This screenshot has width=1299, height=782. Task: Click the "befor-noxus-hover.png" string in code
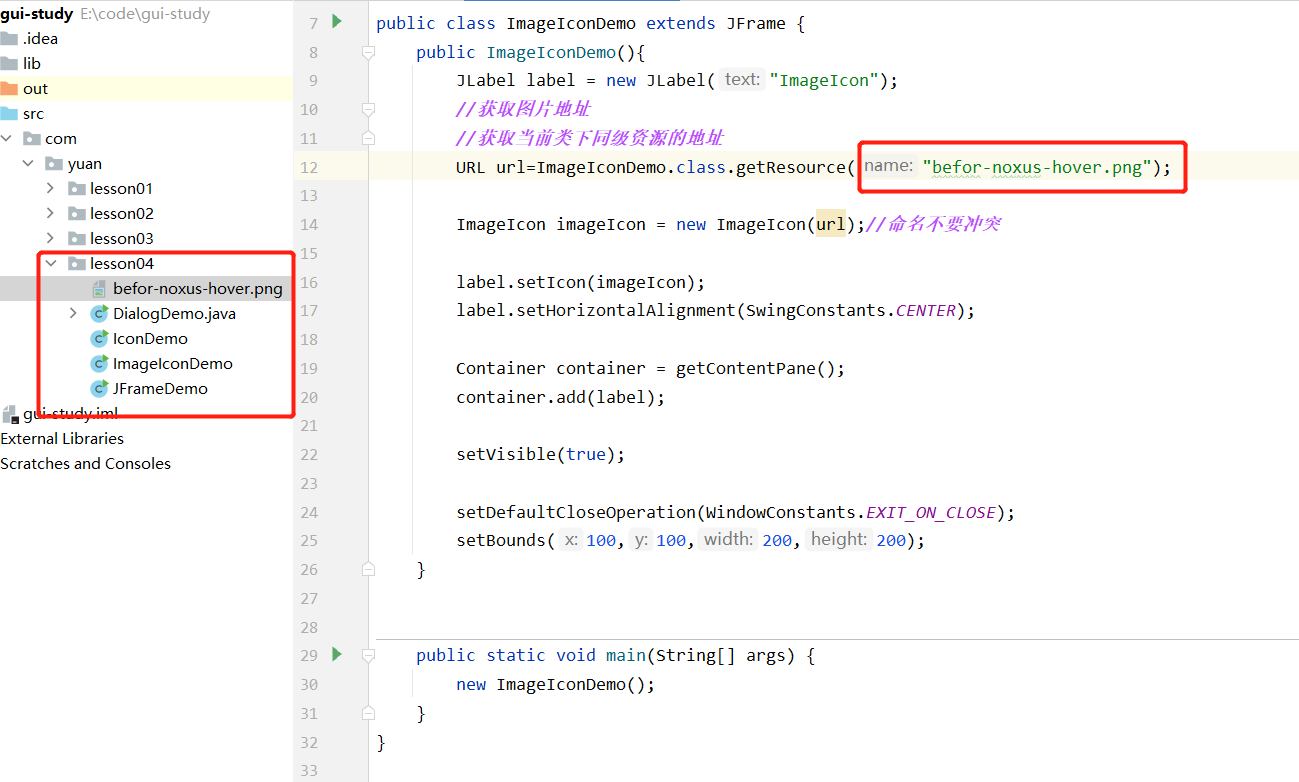pyautogui.click(x=1037, y=167)
